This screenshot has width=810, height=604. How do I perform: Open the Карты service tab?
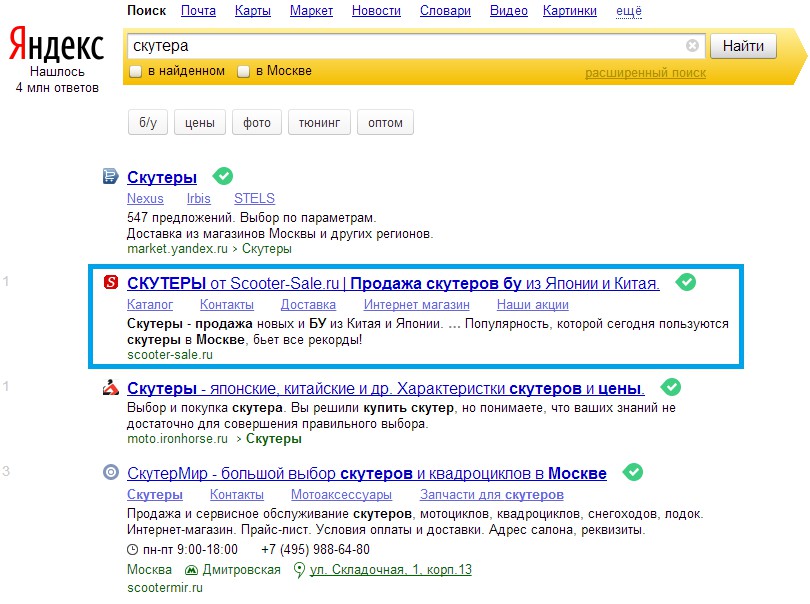[x=253, y=11]
